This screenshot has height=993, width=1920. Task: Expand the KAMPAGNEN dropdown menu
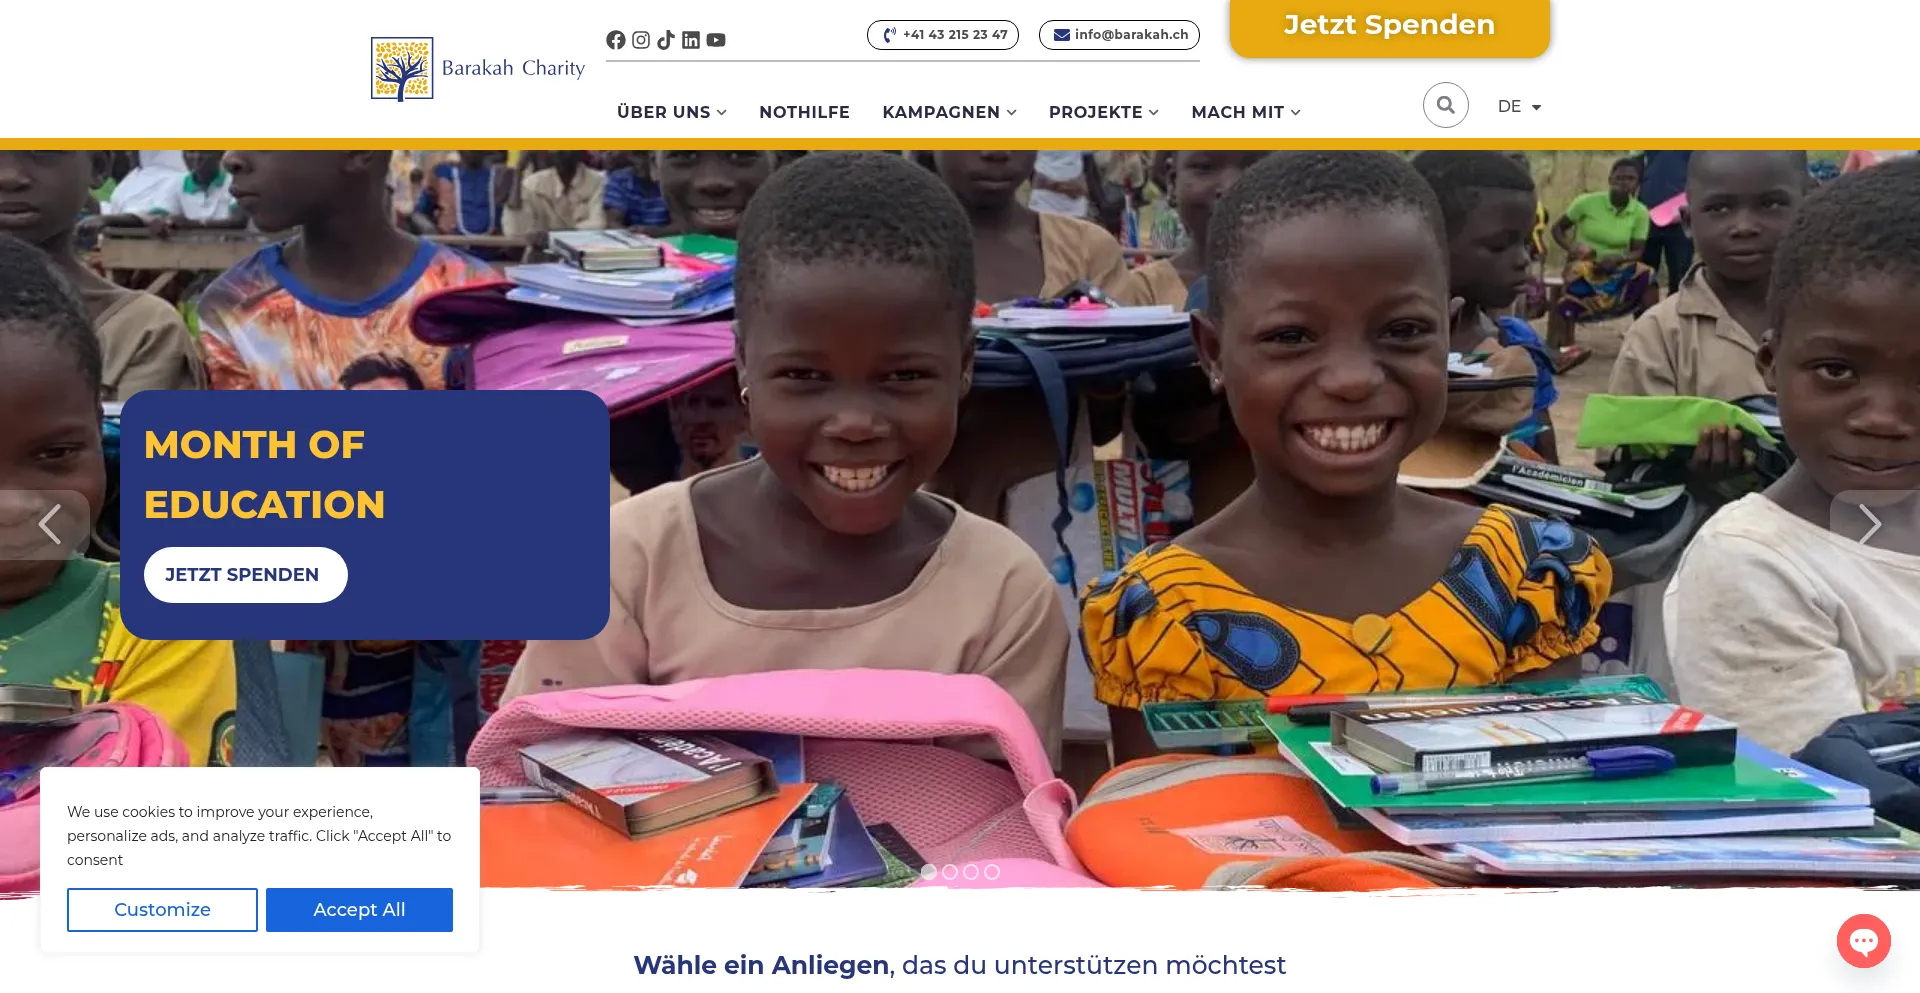[x=950, y=112]
